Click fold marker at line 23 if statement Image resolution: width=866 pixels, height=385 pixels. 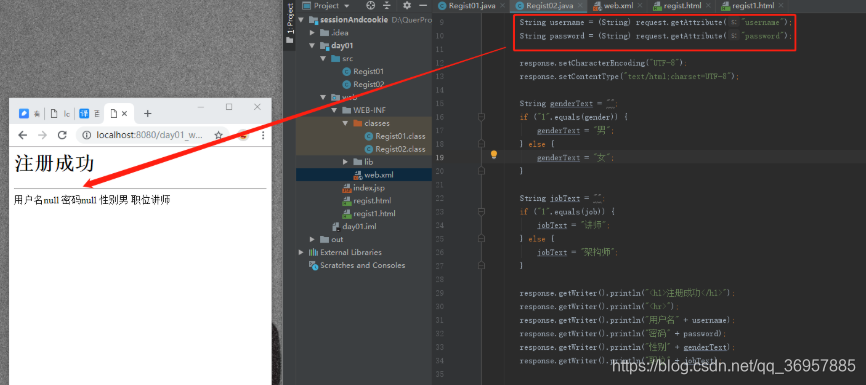pos(481,212)
